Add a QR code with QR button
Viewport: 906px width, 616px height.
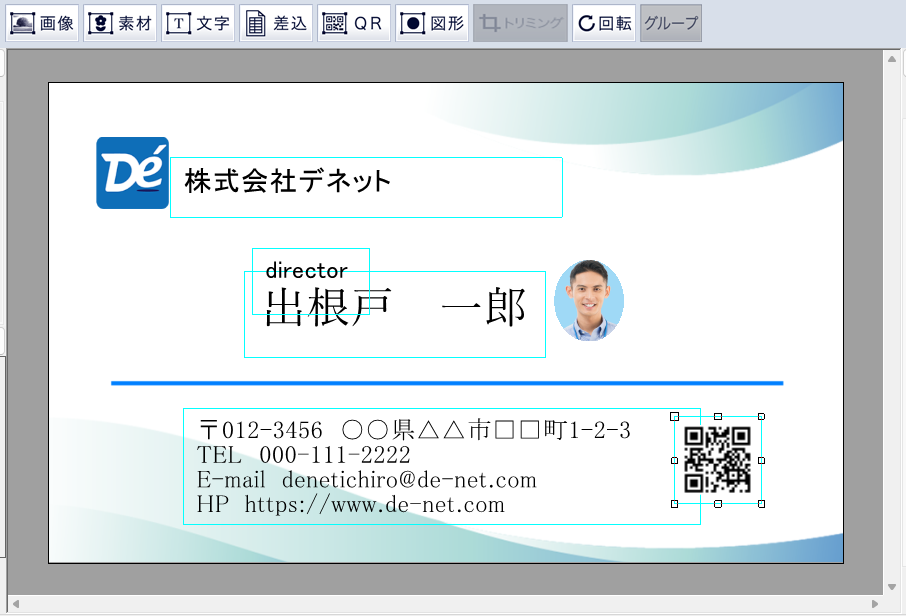(x=354, y=23)
